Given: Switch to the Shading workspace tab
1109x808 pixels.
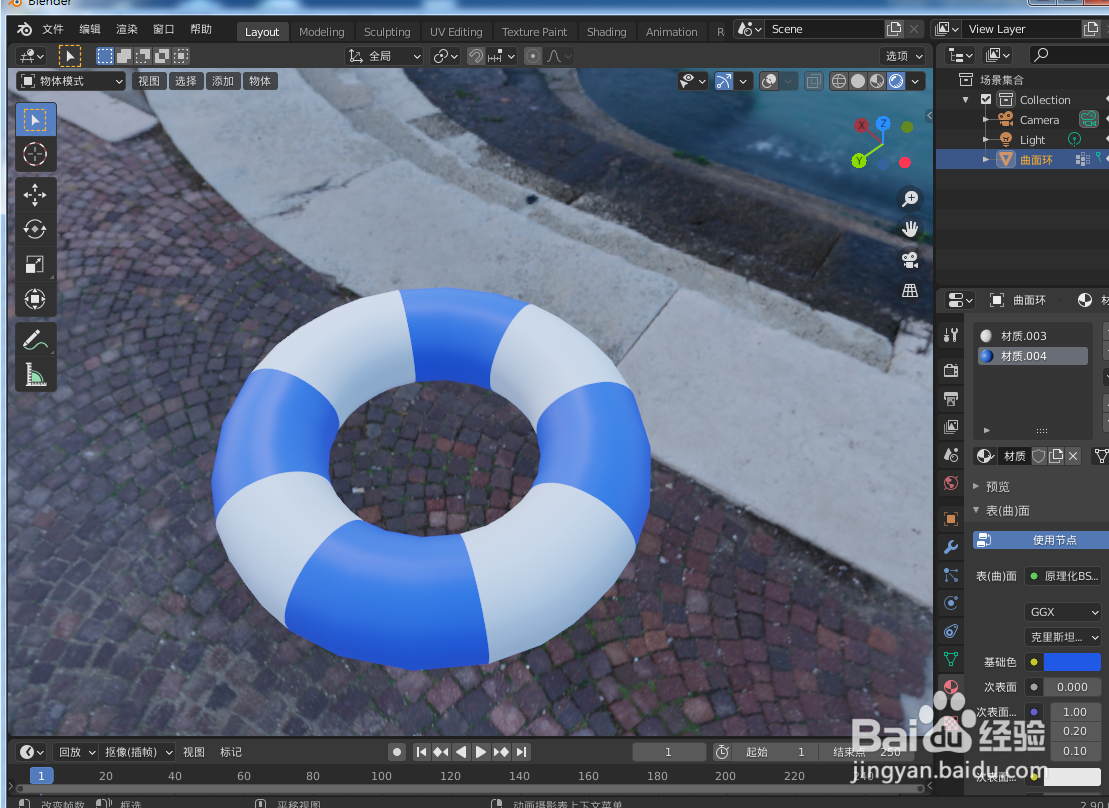Looking at the screenshot, I should (x=607, y=31).
